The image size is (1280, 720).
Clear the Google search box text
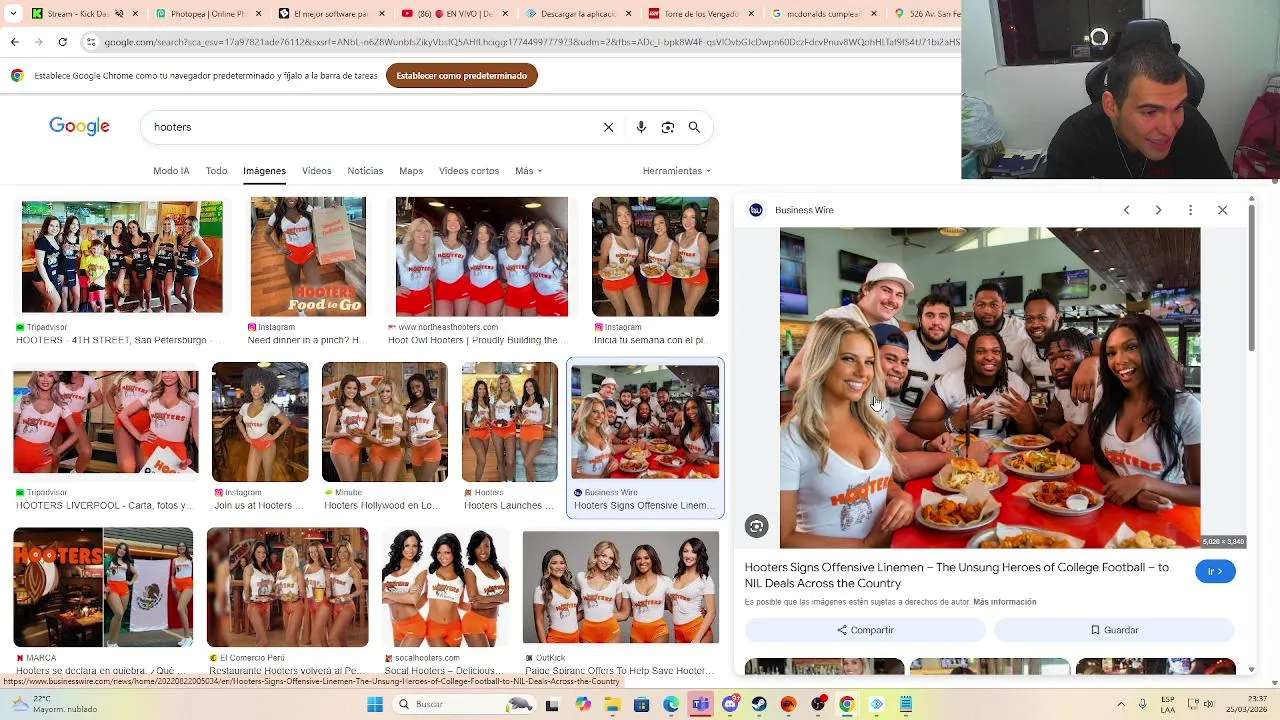pos(608,127)
